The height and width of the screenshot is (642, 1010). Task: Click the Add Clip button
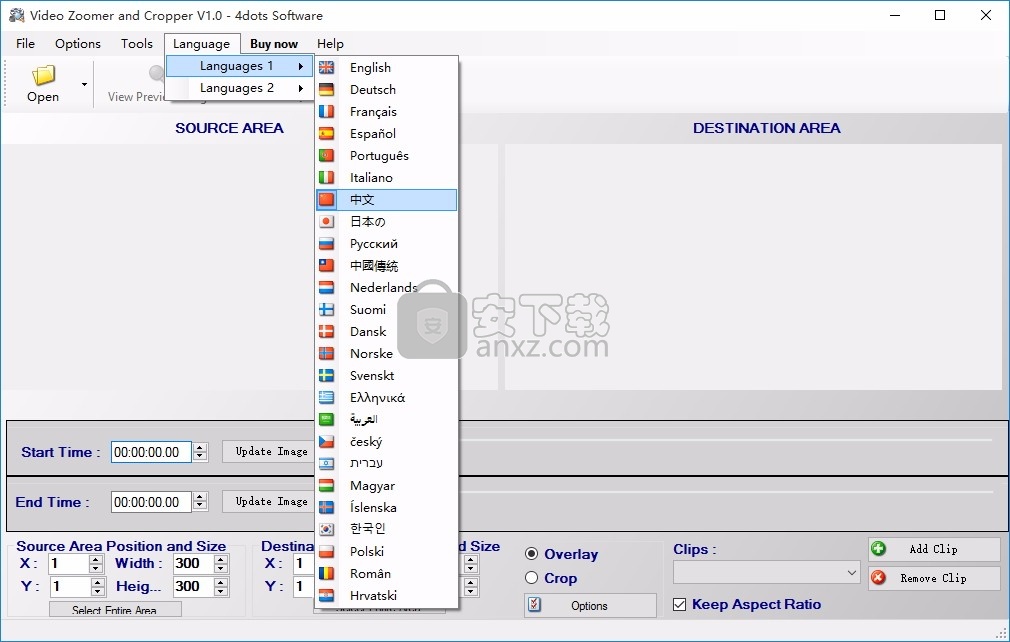tap(933, 549)
